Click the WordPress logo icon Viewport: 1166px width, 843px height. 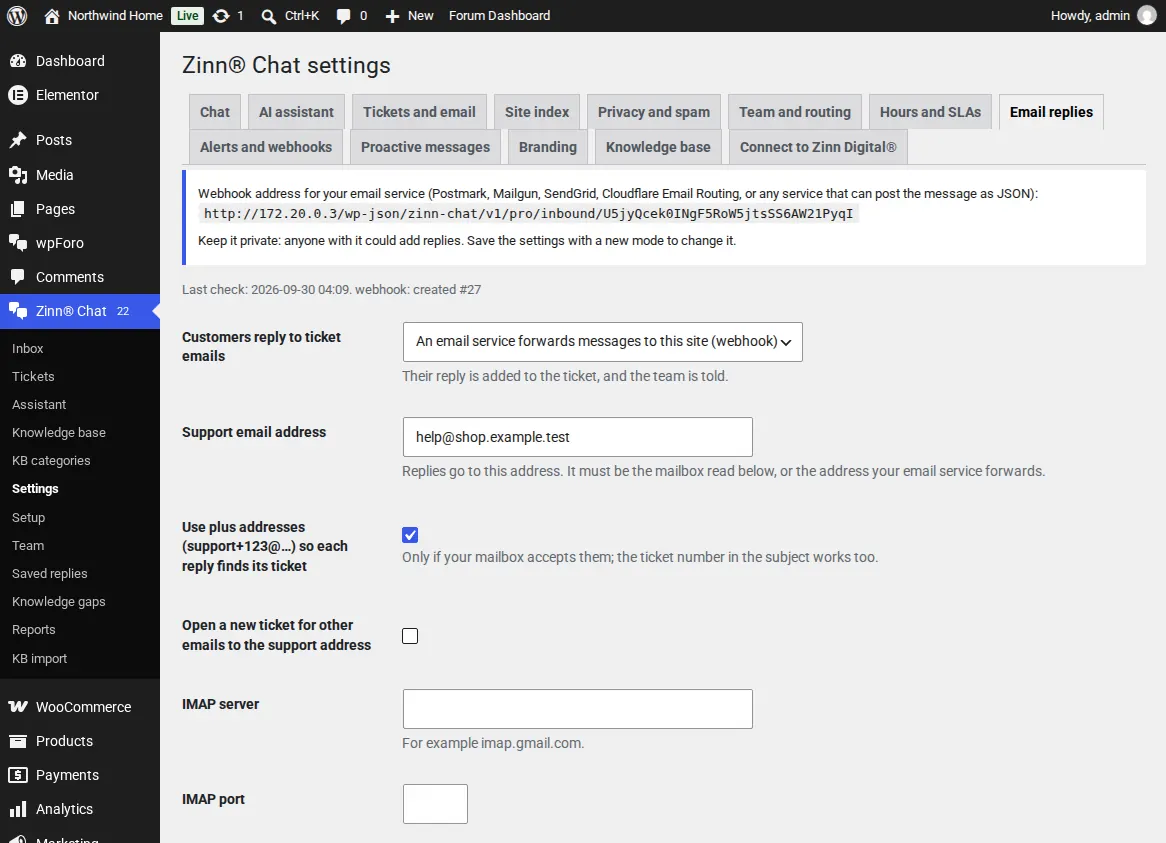(x=17, y=16)
